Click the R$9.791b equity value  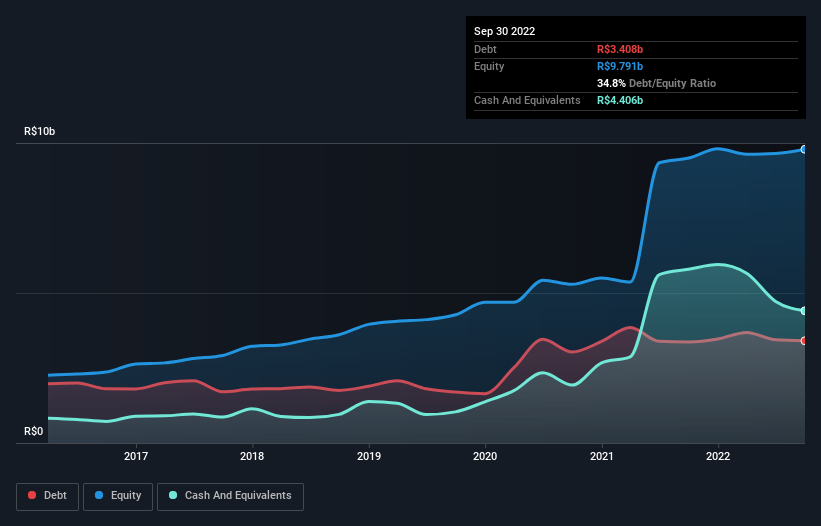point(620,66)
